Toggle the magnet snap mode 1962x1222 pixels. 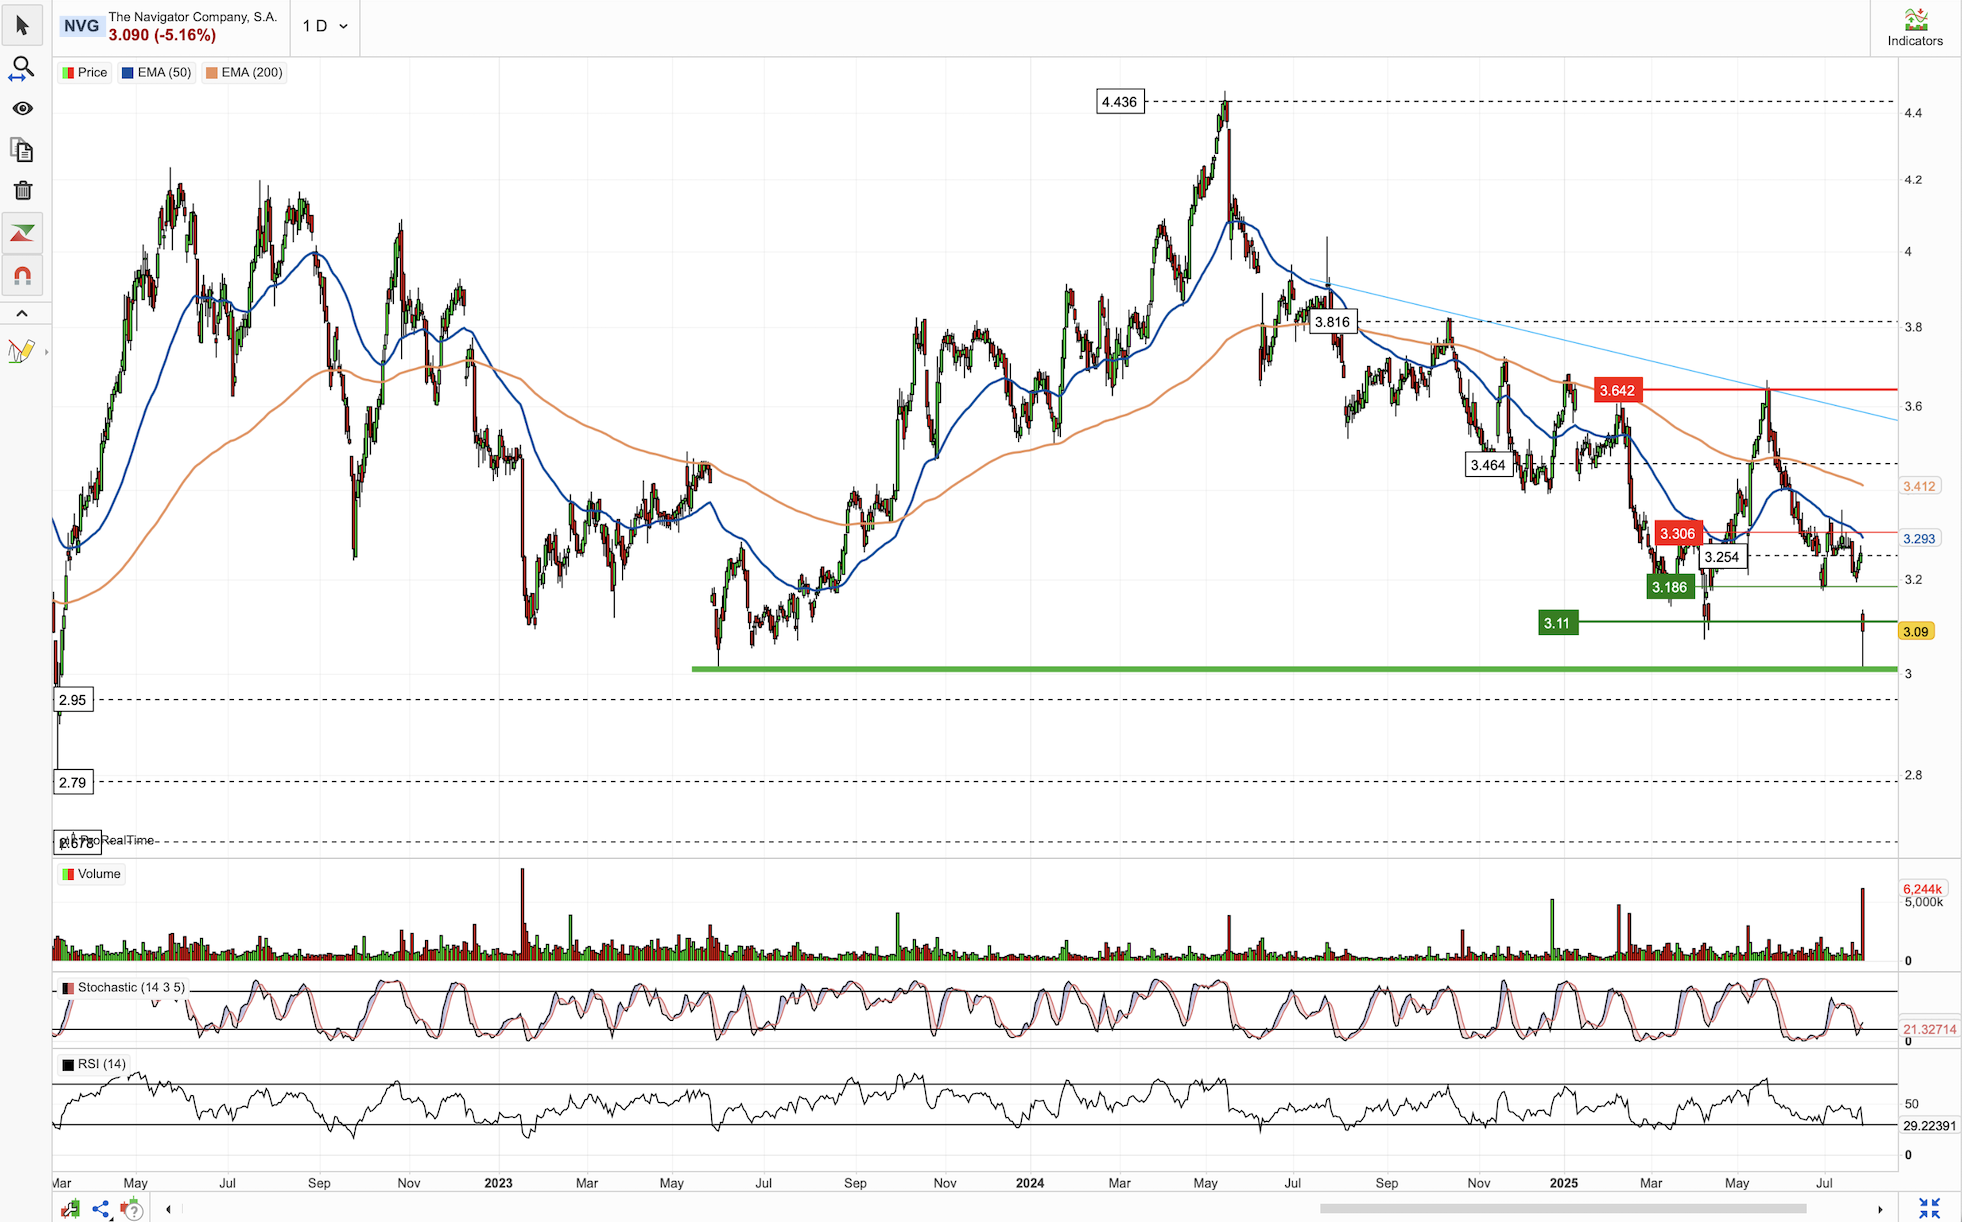22,275
